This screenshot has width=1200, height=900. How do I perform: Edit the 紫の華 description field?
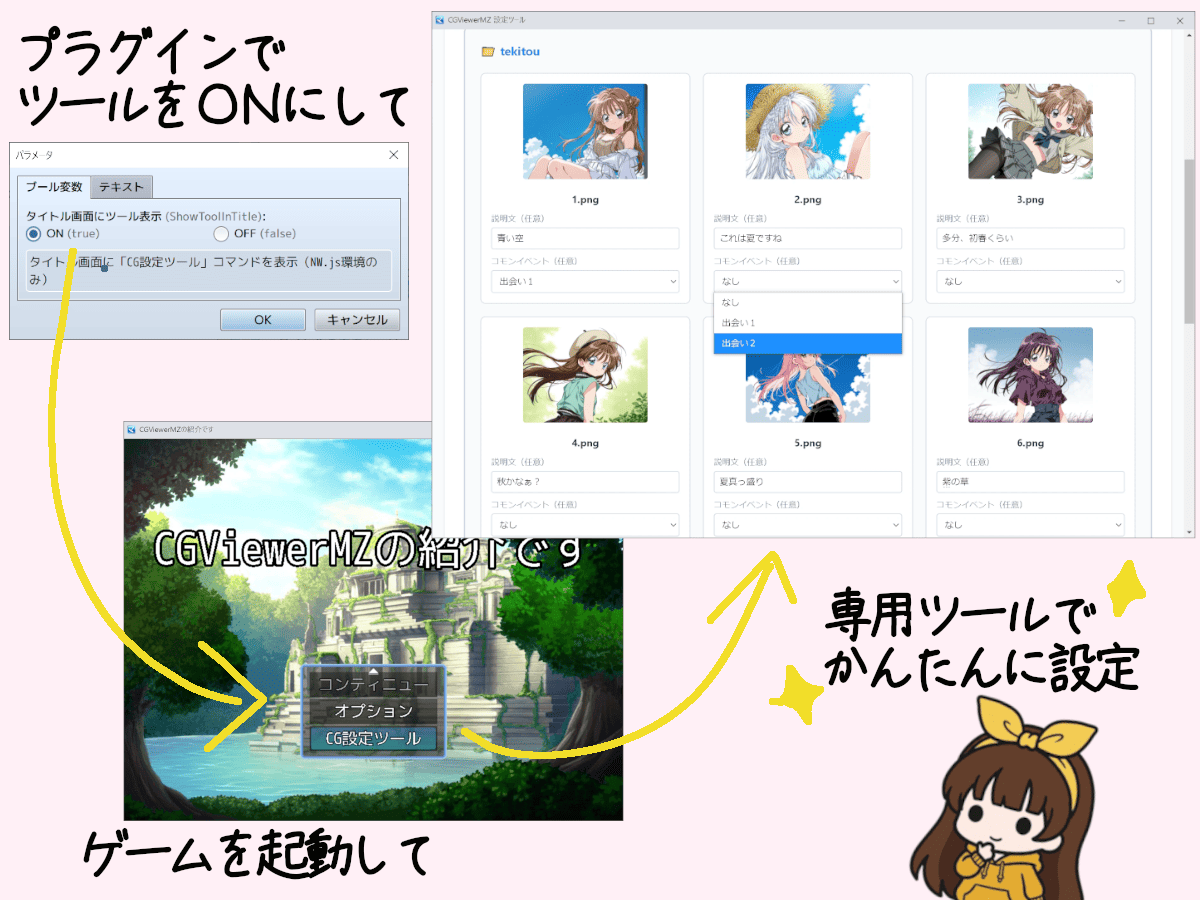coord(1030,482)
